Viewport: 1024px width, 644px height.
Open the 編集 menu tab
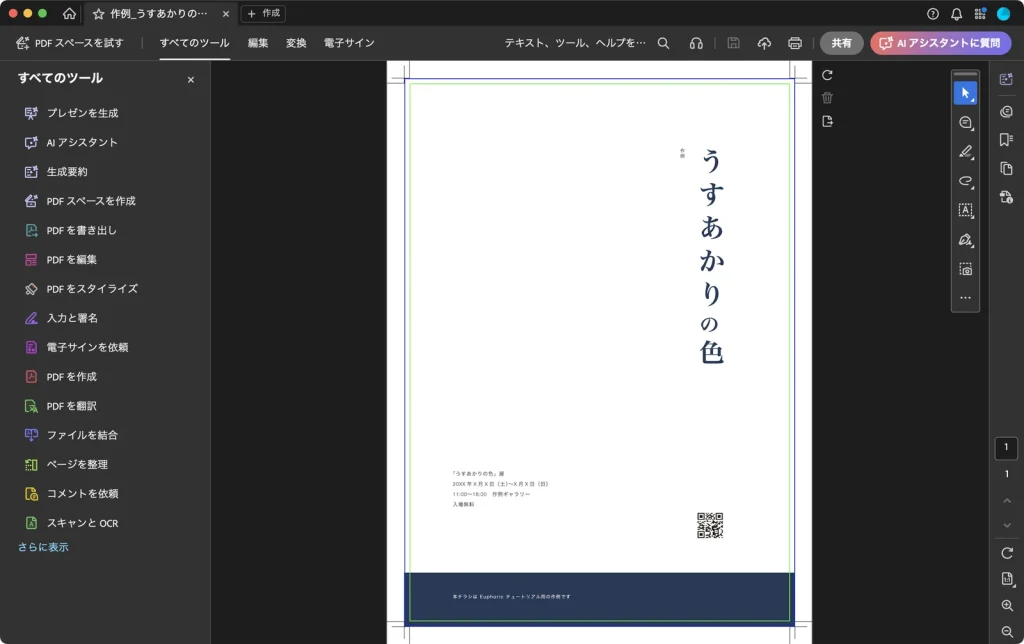click(x=258, y=43)
